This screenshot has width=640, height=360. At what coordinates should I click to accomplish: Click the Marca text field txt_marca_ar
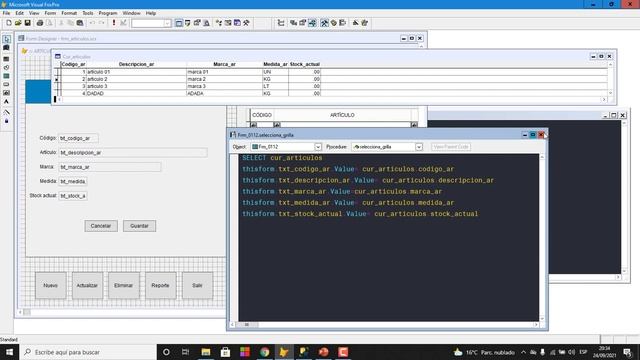coord(110,167)
